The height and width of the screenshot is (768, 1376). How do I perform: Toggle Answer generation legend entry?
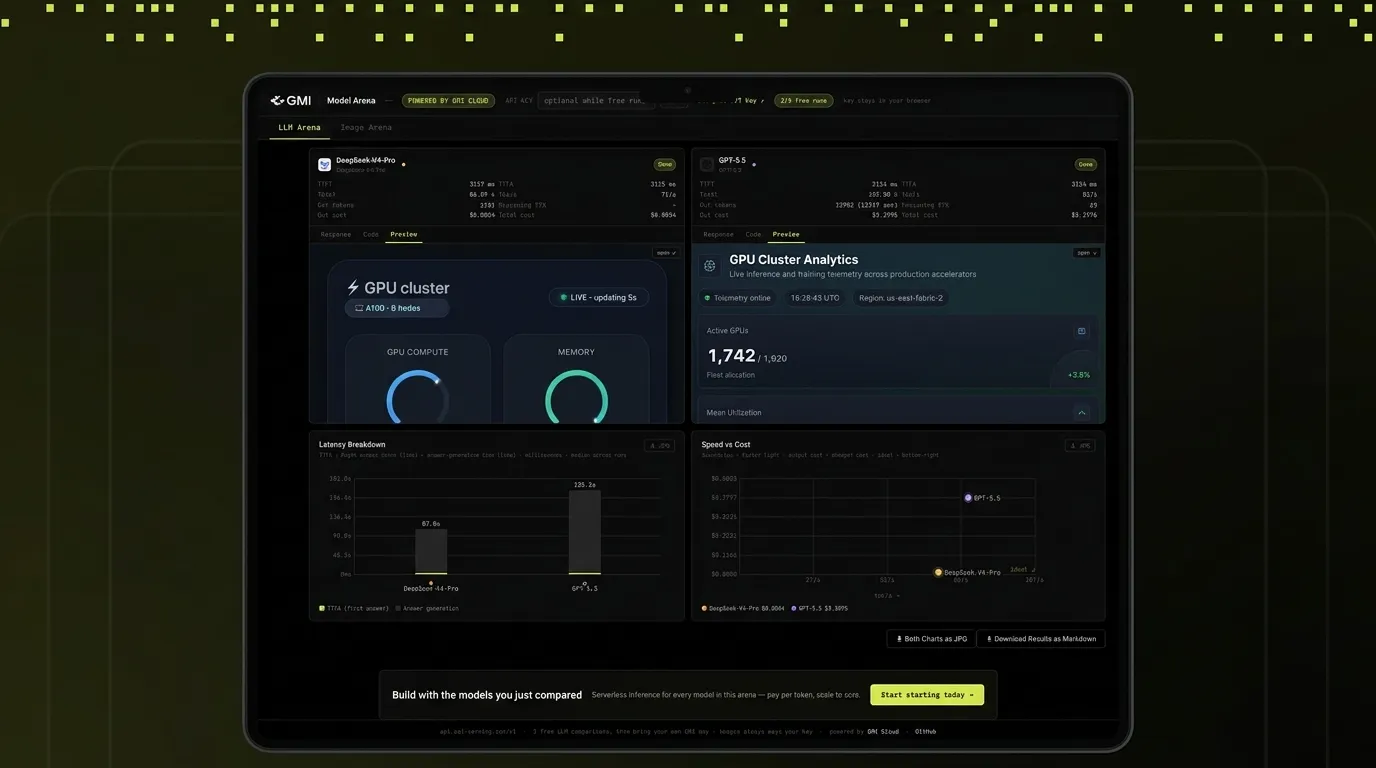427,608
